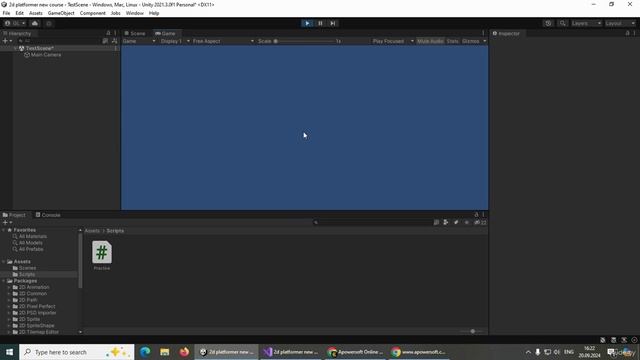The image size is (640, 360).
Task: Open the Display 1 dropdown
Action: [x=175, y=41]
